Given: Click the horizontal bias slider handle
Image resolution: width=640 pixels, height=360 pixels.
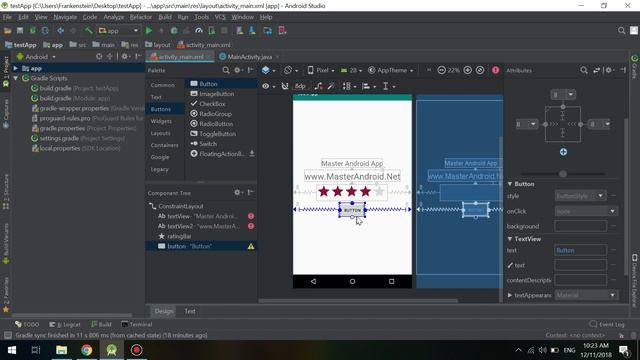Looking at the screenshot, I should [x=563, y=174].
